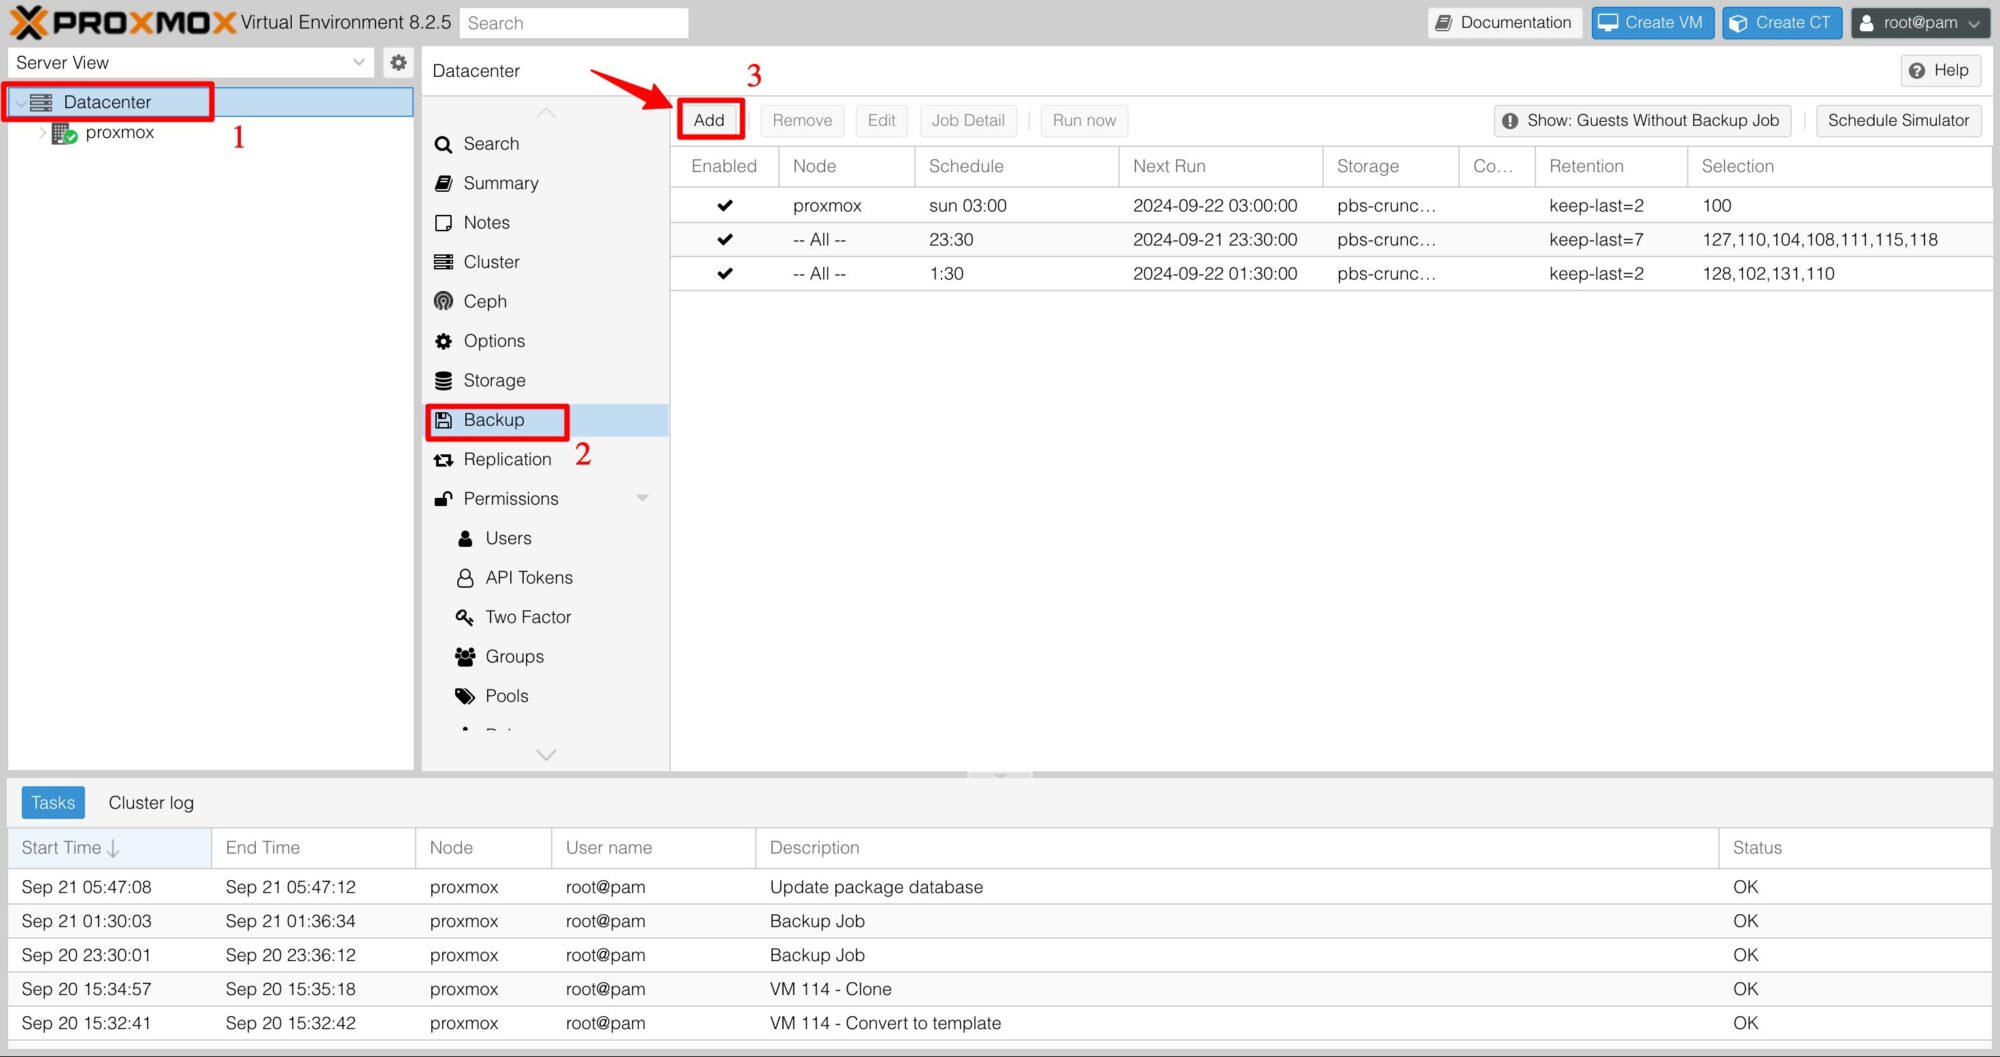Open the Schedule Simulator
2000x1057 pixels.
coord(1897,120)
